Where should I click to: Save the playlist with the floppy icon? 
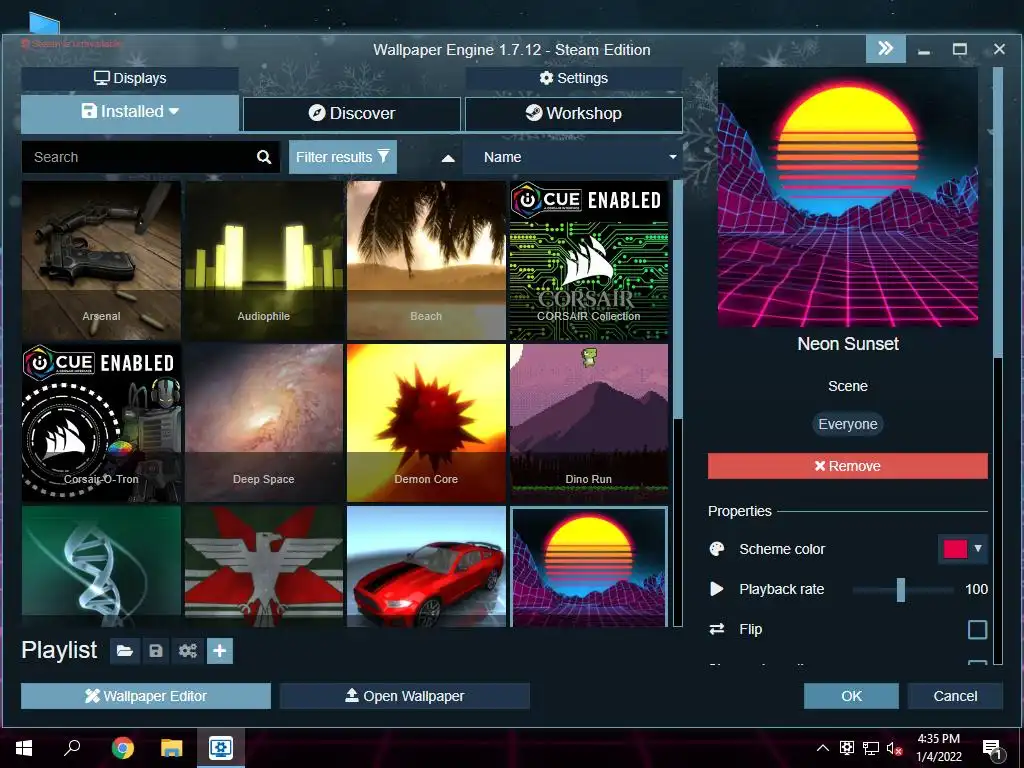tap(155, 650)
